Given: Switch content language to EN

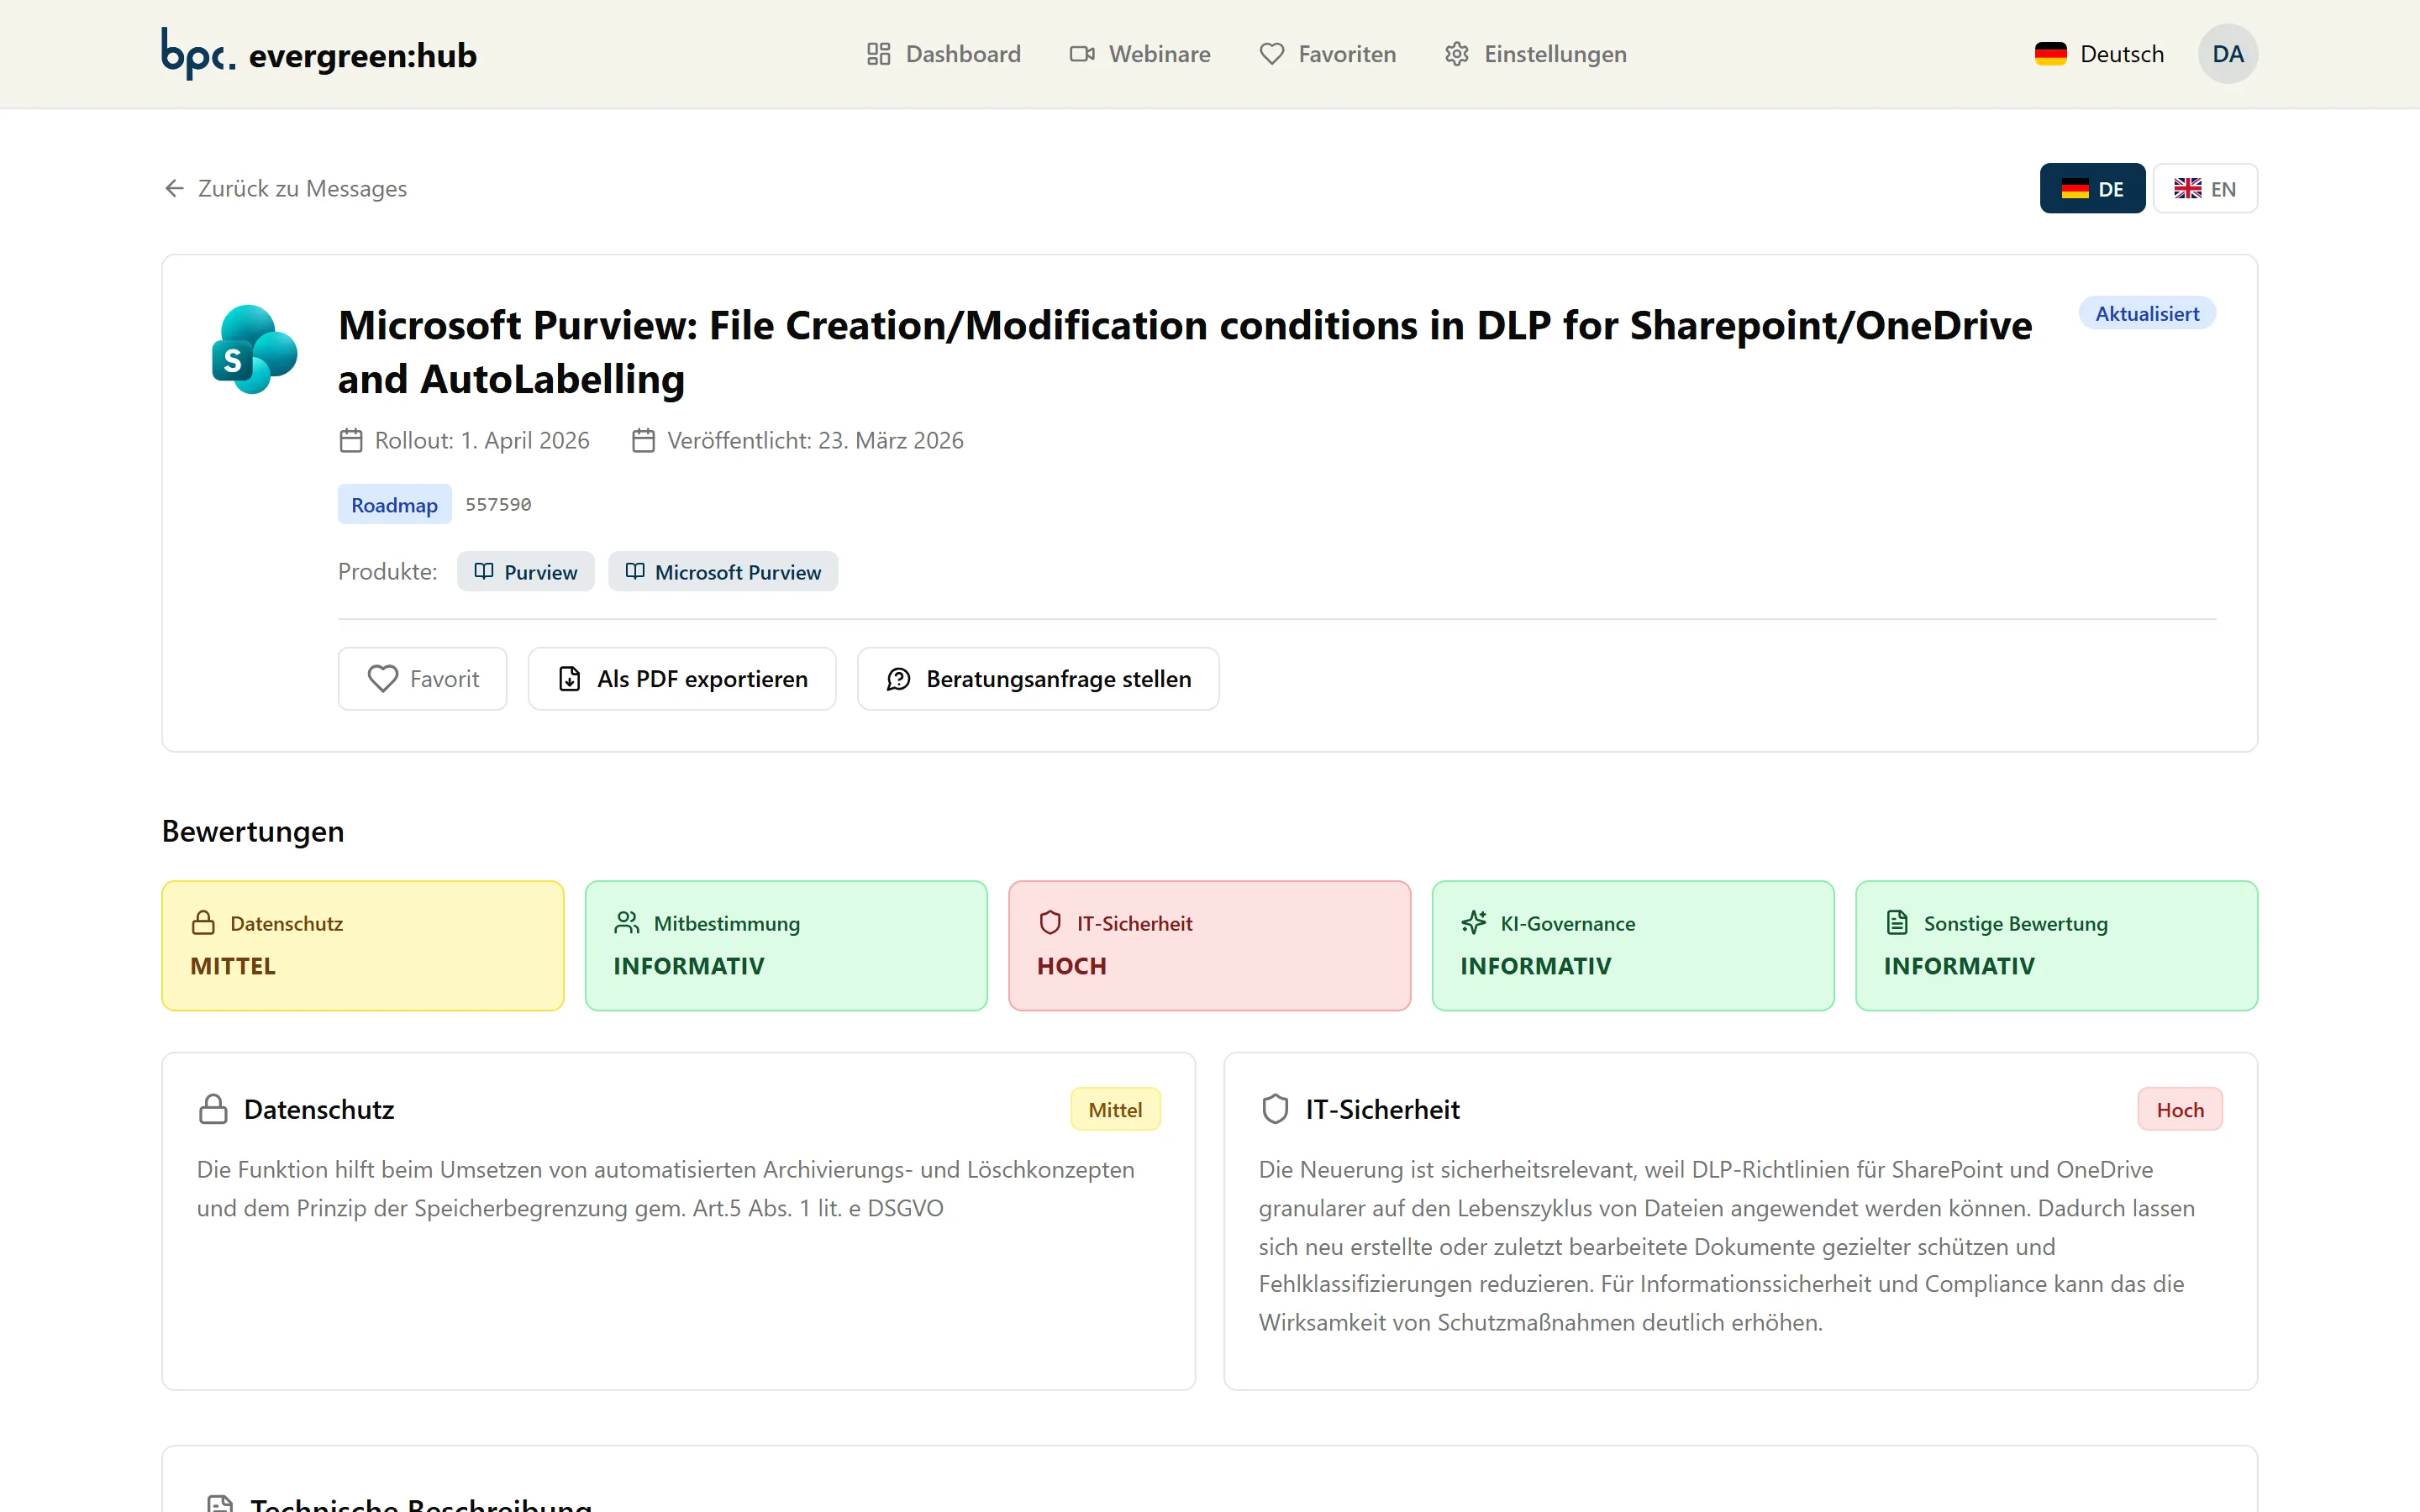Looking at the screenshot, I should point(2204,188).
